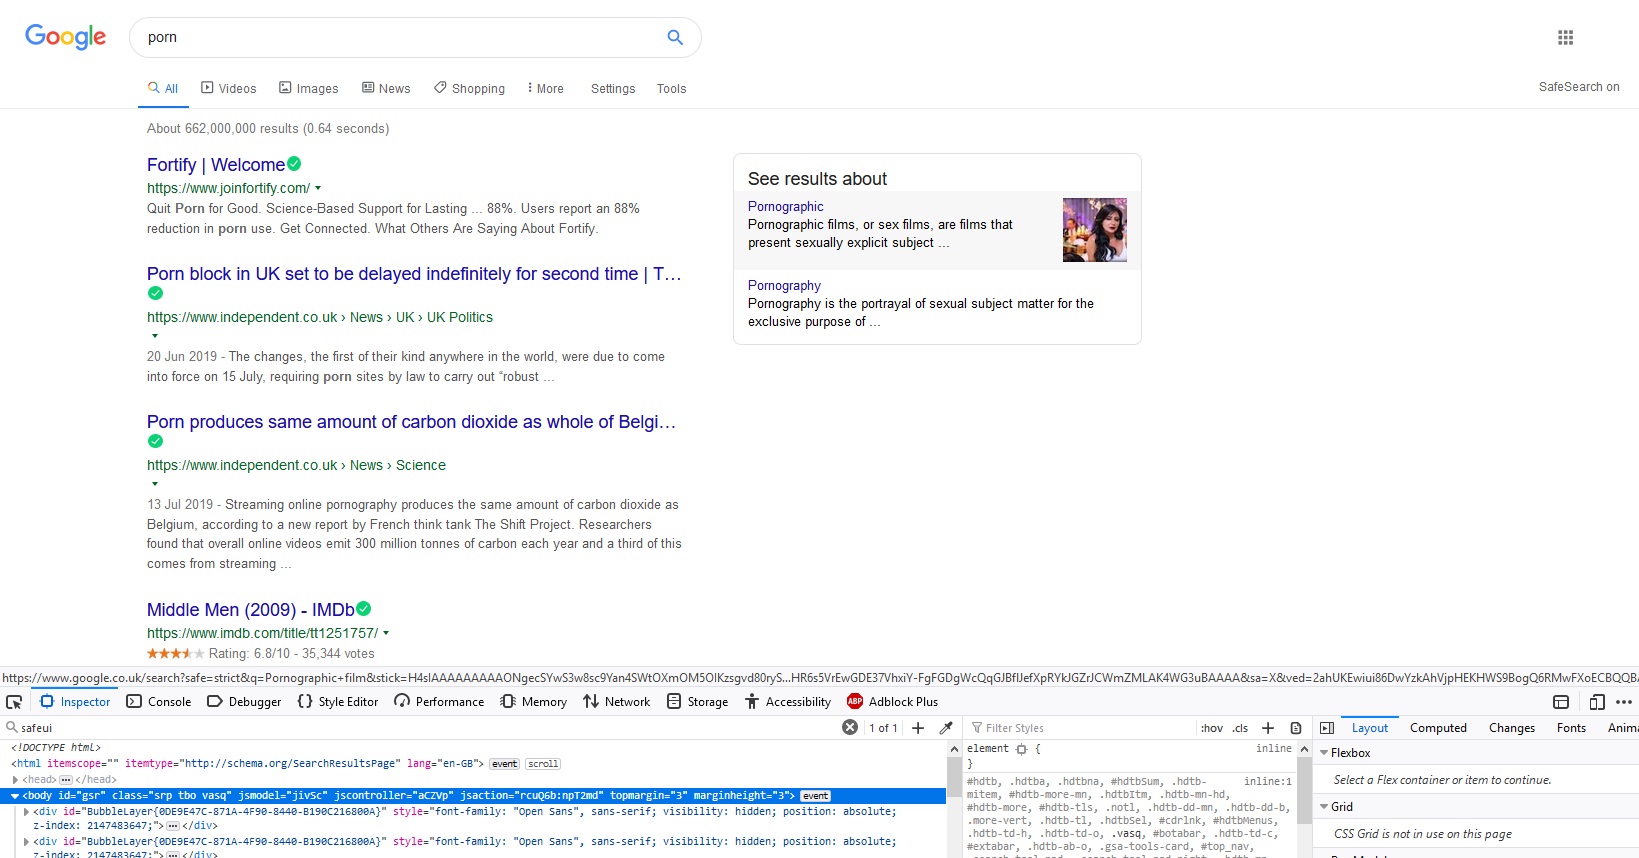1639x858 pixels.
Task: Switch to the Images results tab
Action: pos(308,88)
